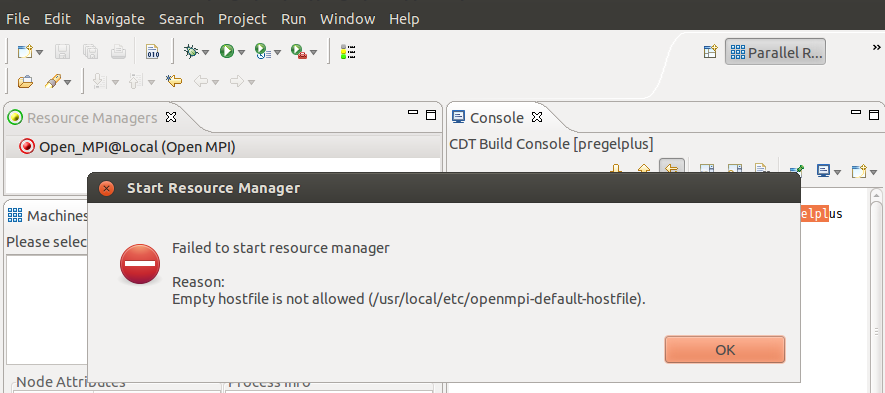
Task: Expand the Run button dropdown arrow
Action: click(242, 53)
